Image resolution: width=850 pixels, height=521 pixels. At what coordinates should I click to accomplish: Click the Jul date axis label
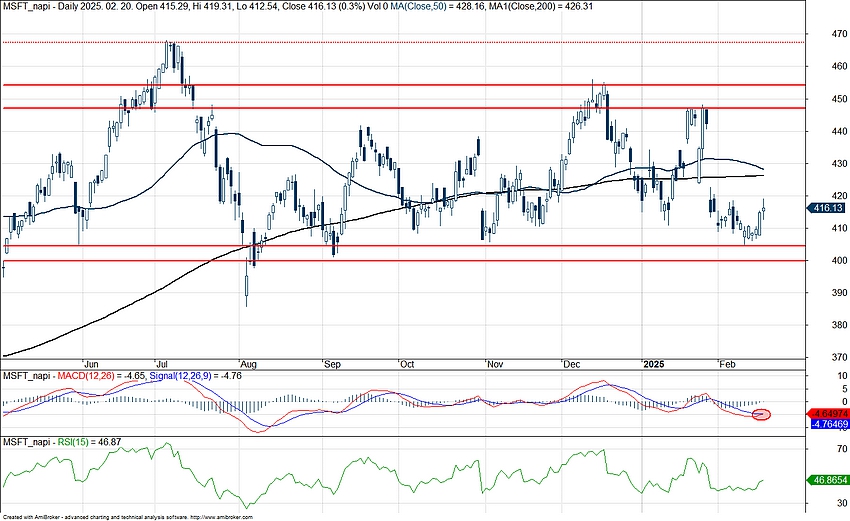(162, 364)
